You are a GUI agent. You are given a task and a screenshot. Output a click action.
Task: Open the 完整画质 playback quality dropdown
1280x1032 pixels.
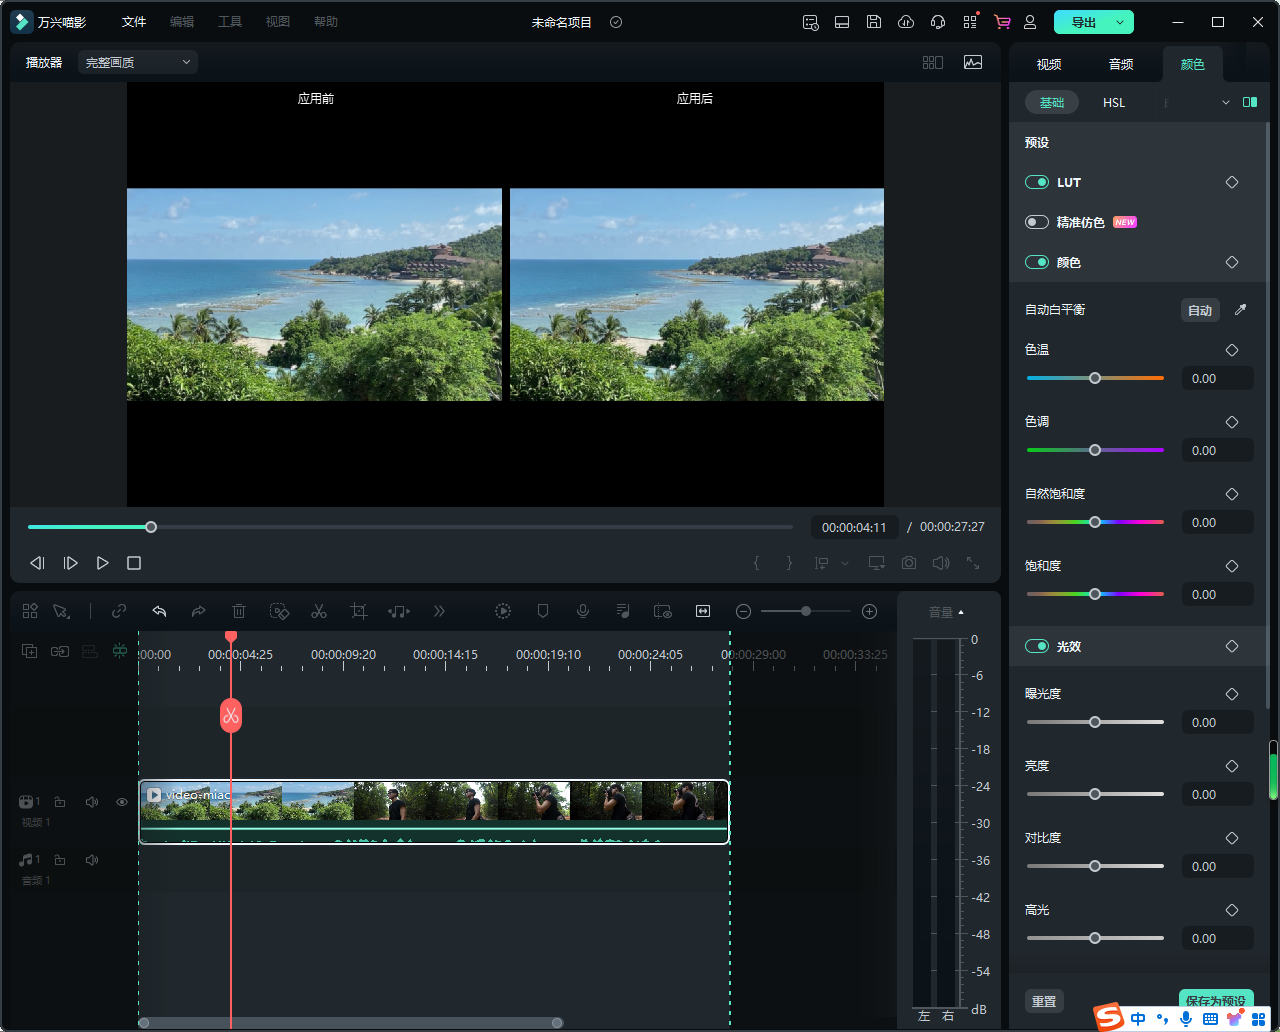pyautogui.click(x=138, y=62)
